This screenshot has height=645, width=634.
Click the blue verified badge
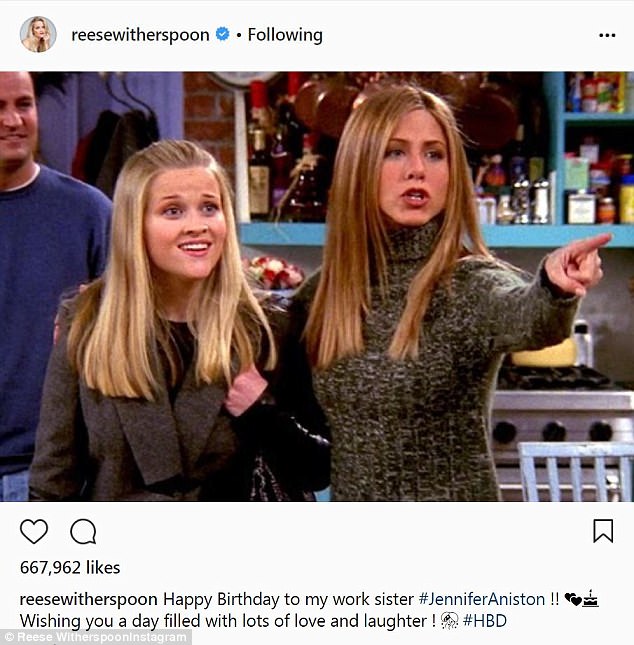223,34
